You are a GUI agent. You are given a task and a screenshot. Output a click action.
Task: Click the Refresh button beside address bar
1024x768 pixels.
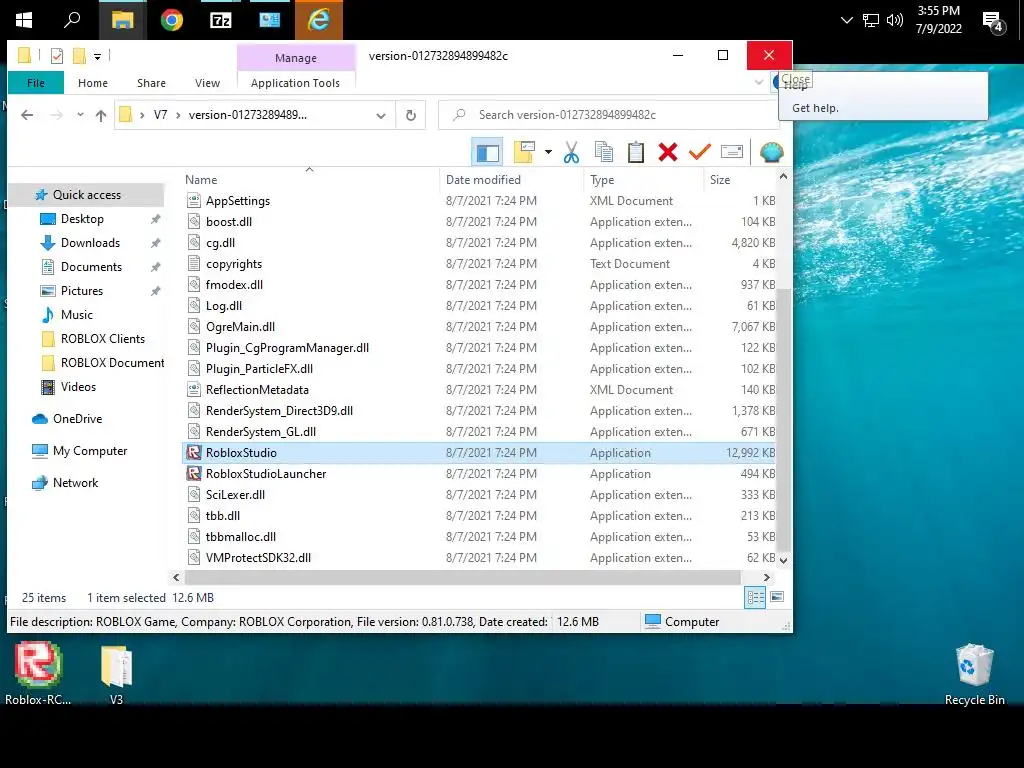click(x=411, y=115)
